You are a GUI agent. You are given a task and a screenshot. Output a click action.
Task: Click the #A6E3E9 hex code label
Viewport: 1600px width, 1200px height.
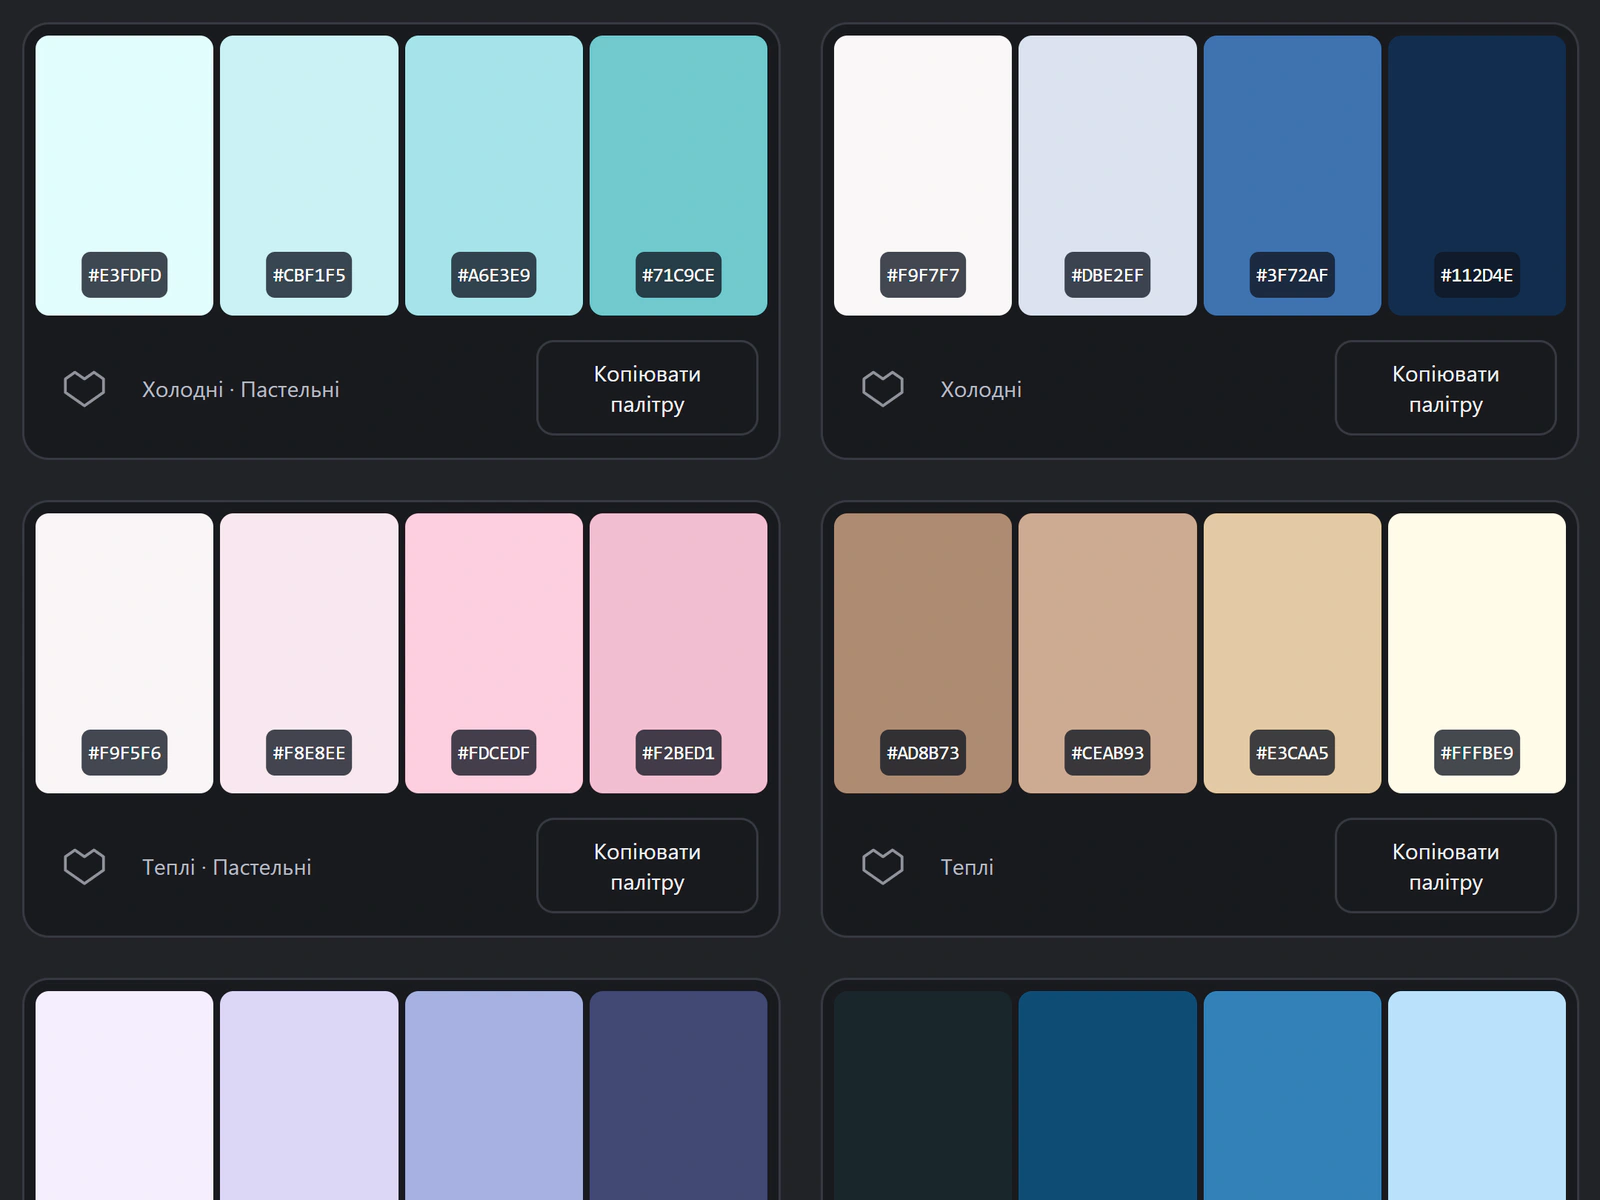[494, 275]
